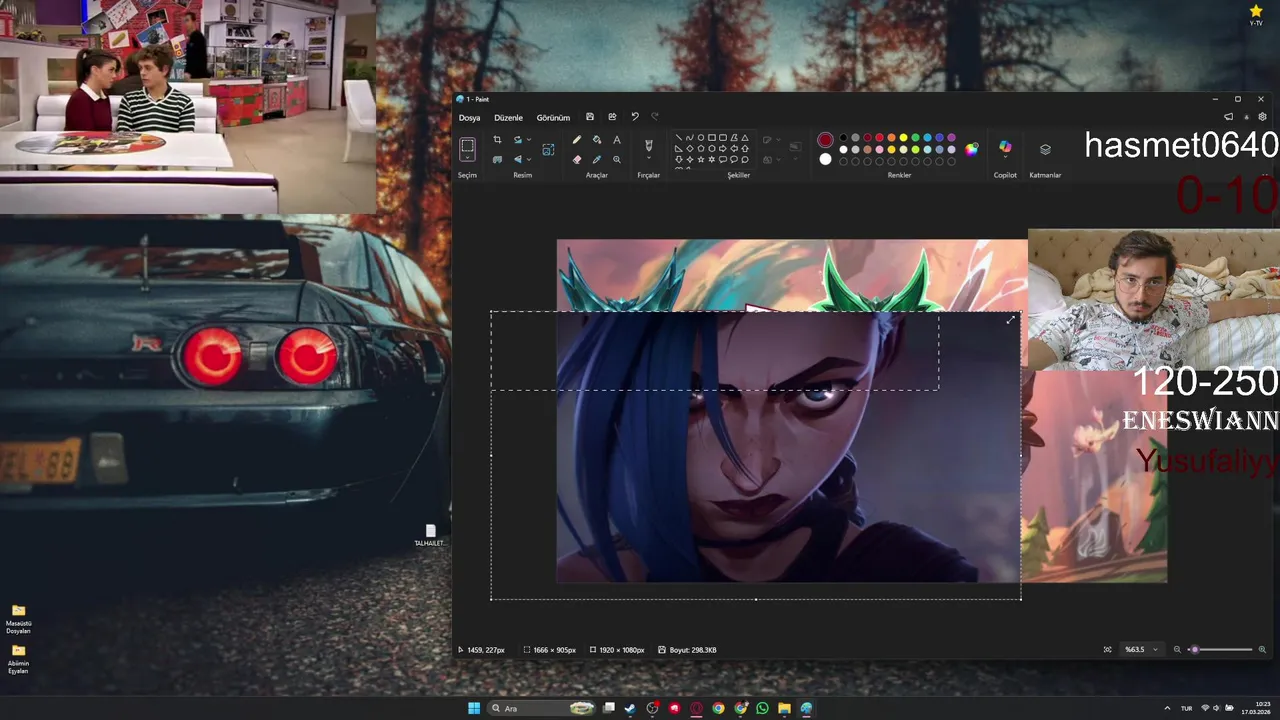Click the Copilot label in ribbon
This screenshot has width=1280, height=720.
[1005, 175]
